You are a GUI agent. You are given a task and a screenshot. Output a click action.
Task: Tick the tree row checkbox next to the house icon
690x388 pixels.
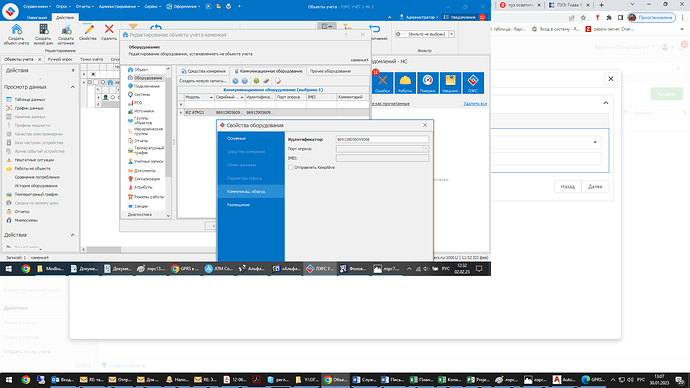(x=95, y=82)
